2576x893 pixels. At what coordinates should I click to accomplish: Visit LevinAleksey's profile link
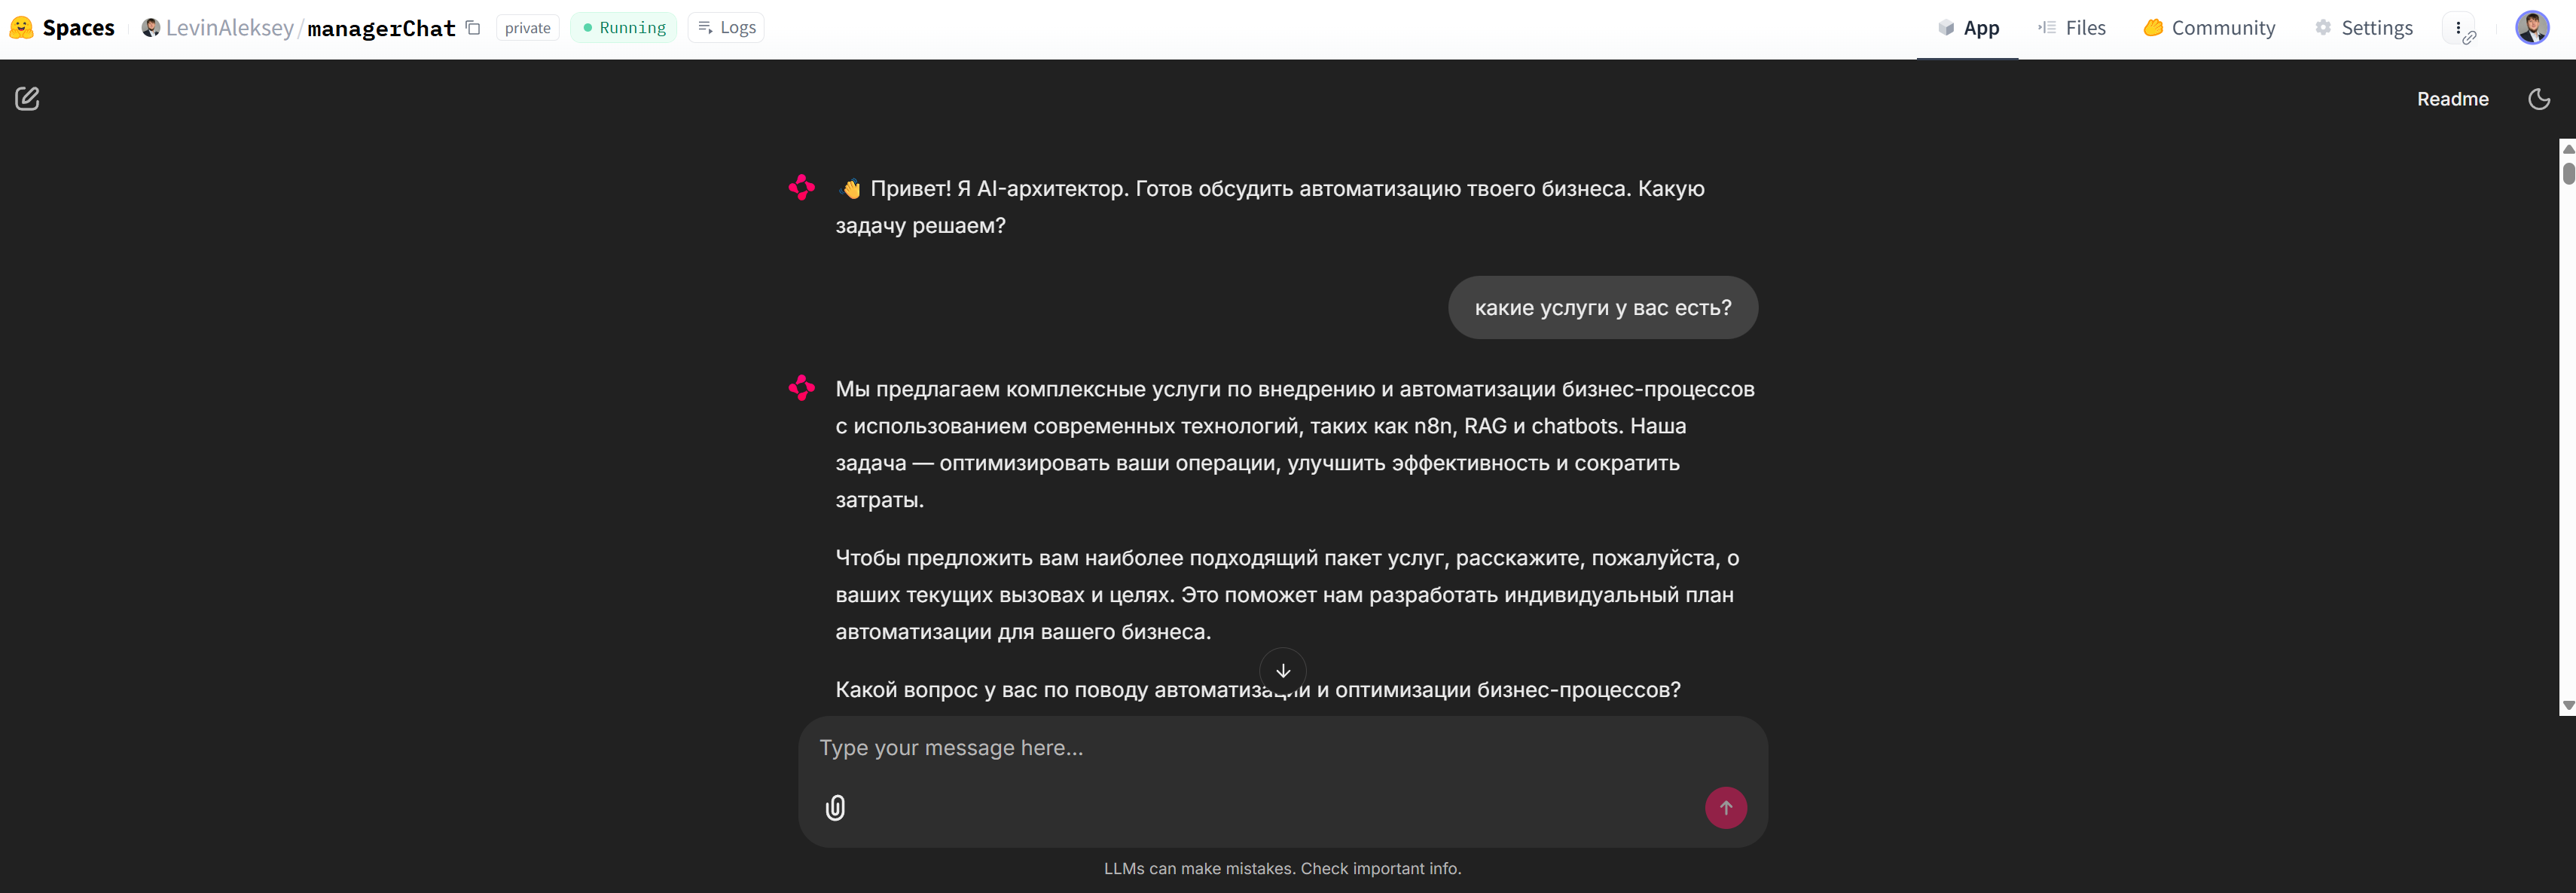(228, 28)
